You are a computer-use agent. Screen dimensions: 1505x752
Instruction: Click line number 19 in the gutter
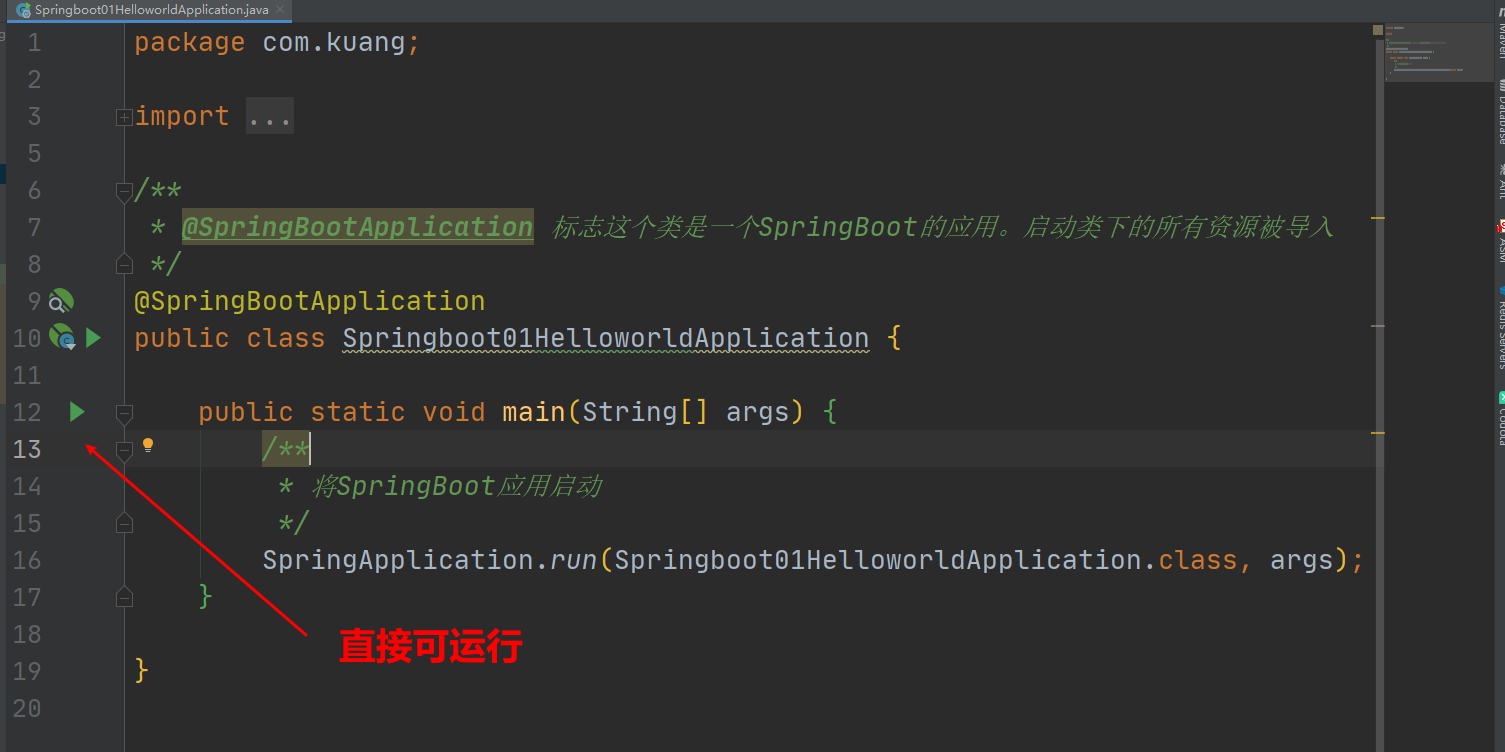tap(27, 671)
